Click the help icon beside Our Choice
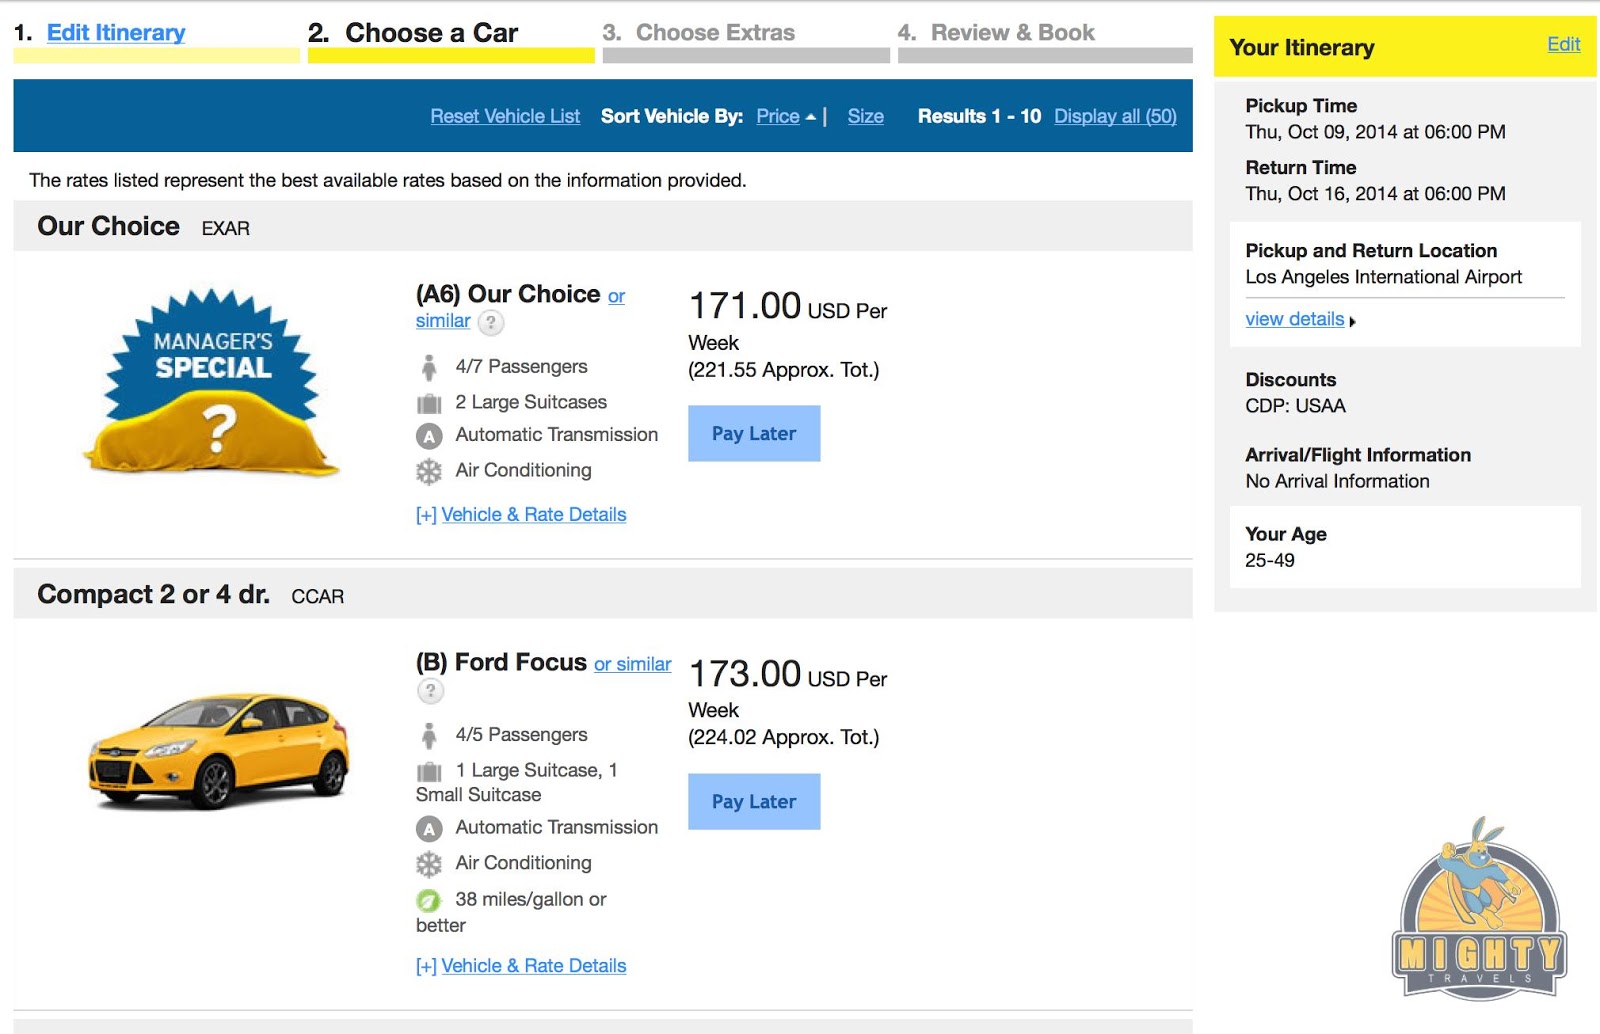1600x1034 pixels. (x=490, y=323)
